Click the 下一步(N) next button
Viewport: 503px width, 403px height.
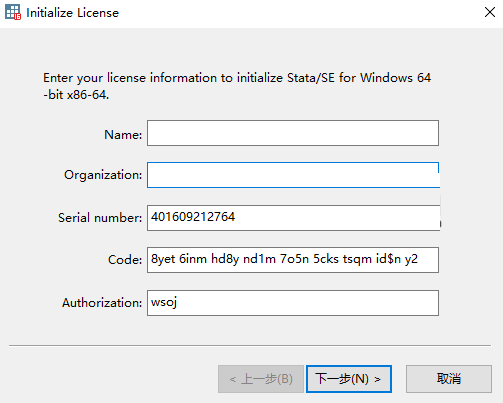(349, 379)
